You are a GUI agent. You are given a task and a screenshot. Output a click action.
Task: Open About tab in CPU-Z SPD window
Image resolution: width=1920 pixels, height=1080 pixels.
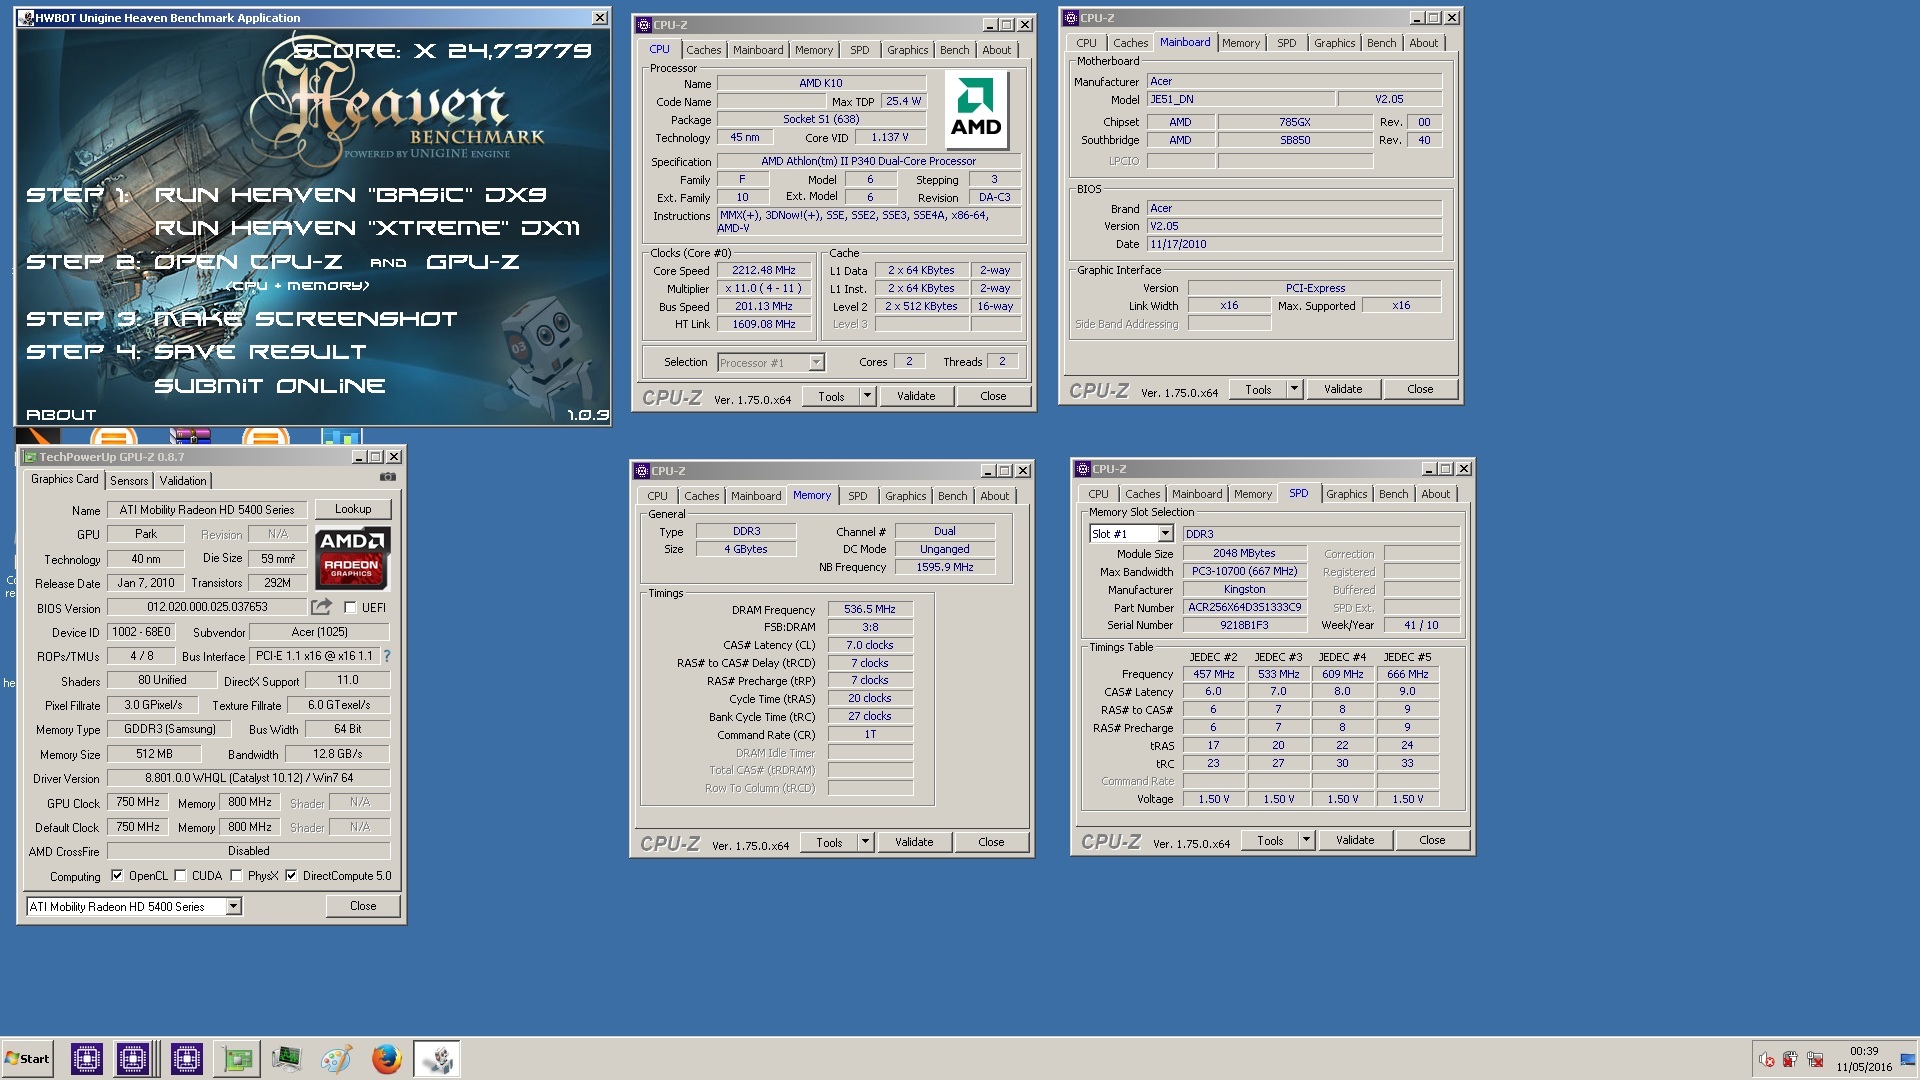point(1435,494)
